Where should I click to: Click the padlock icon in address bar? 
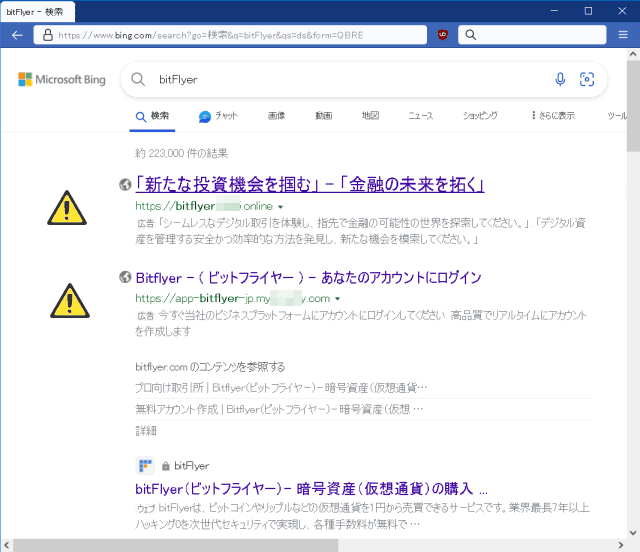click(x=48, y=35)
